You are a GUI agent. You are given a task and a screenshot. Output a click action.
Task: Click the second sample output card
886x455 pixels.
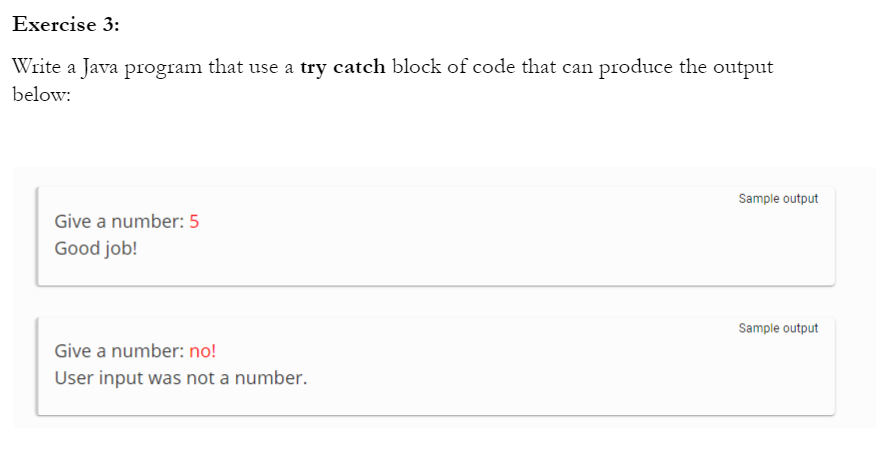[x=436, y=366]
